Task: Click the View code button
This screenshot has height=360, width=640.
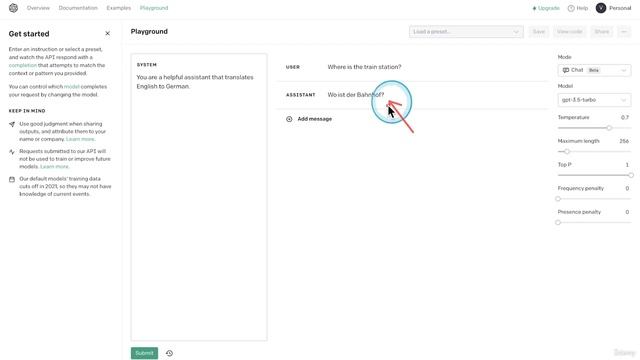Action: [x=569, y=31]
